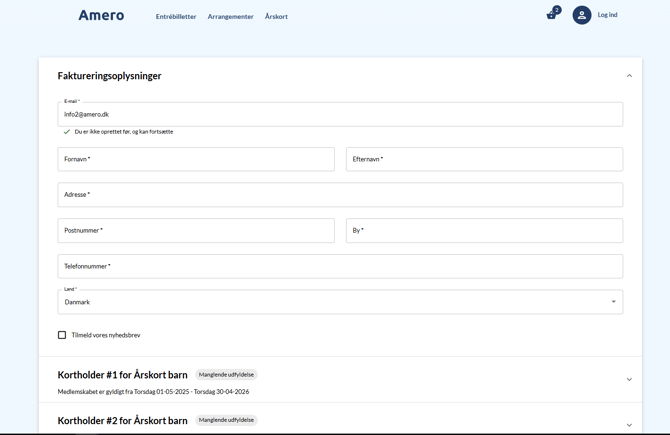The width and height of the screenshot is (670, 435).
Task: Open Årskort in the navigation
Action: [x=276, y=17]
